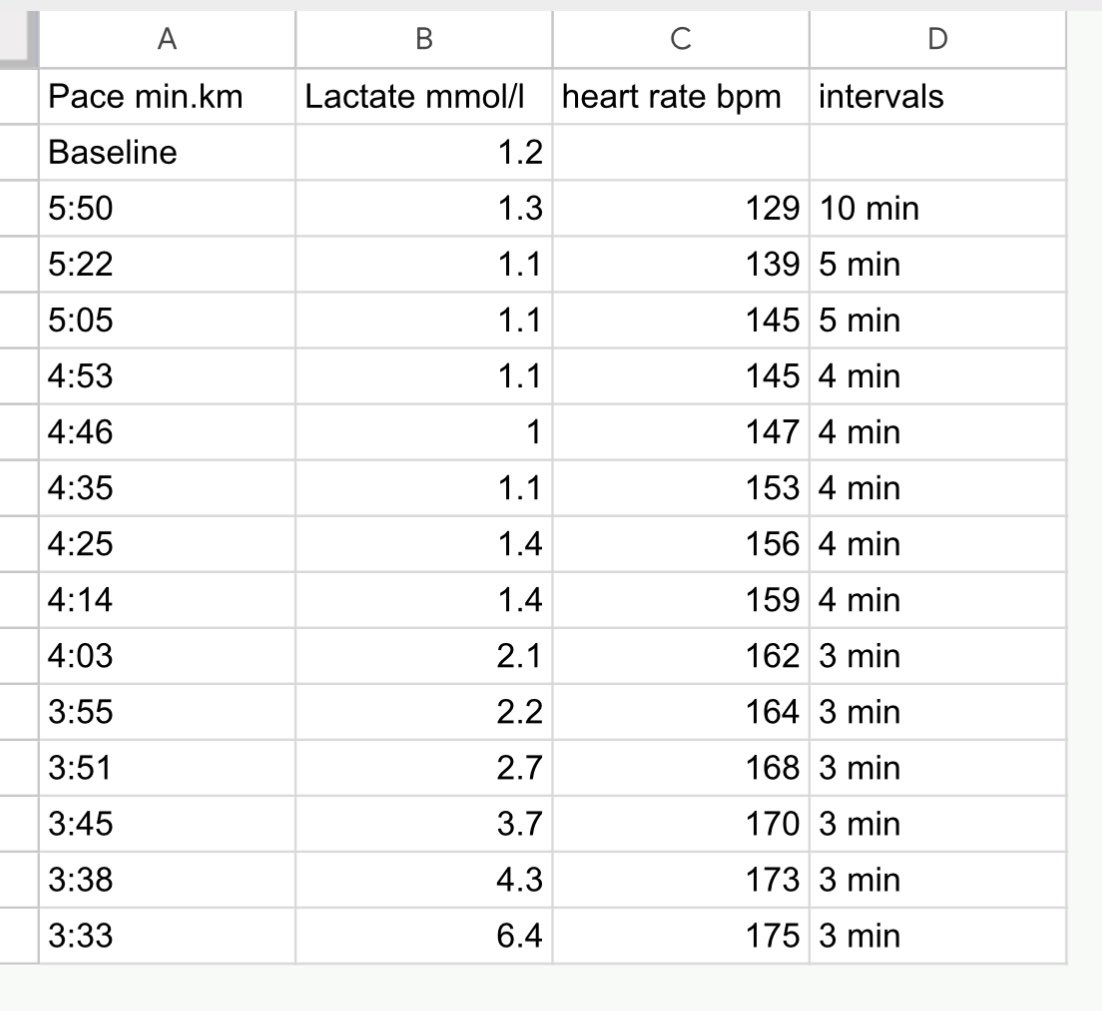The width and height of the screenshot is (1102, 1011).
Task: Click the 'heart rate bpm' header cell
Action: [x=680, y=96]
